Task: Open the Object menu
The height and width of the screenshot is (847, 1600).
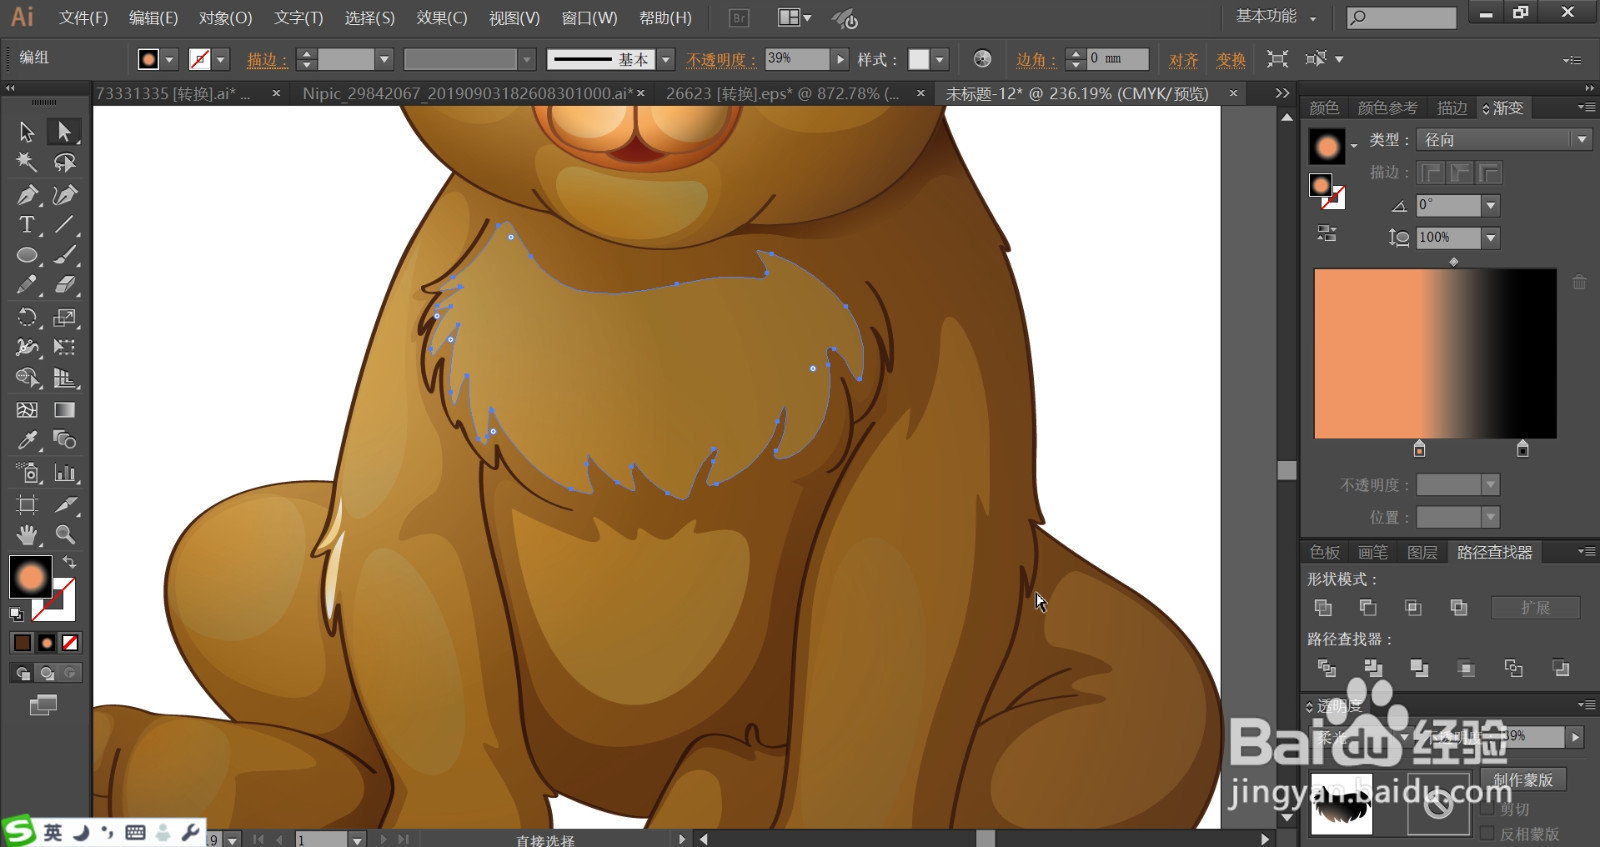Action: (x=225, y=18)
